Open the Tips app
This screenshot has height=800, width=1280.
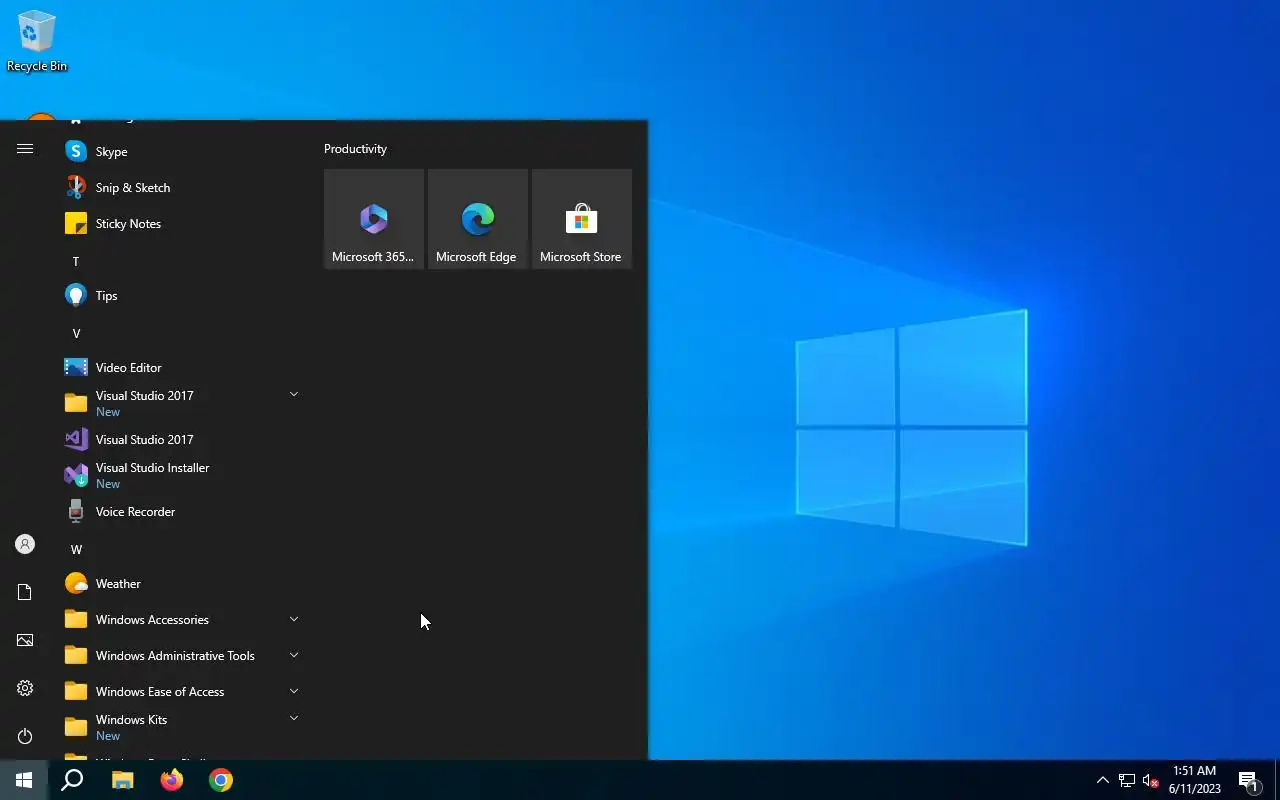182,296
